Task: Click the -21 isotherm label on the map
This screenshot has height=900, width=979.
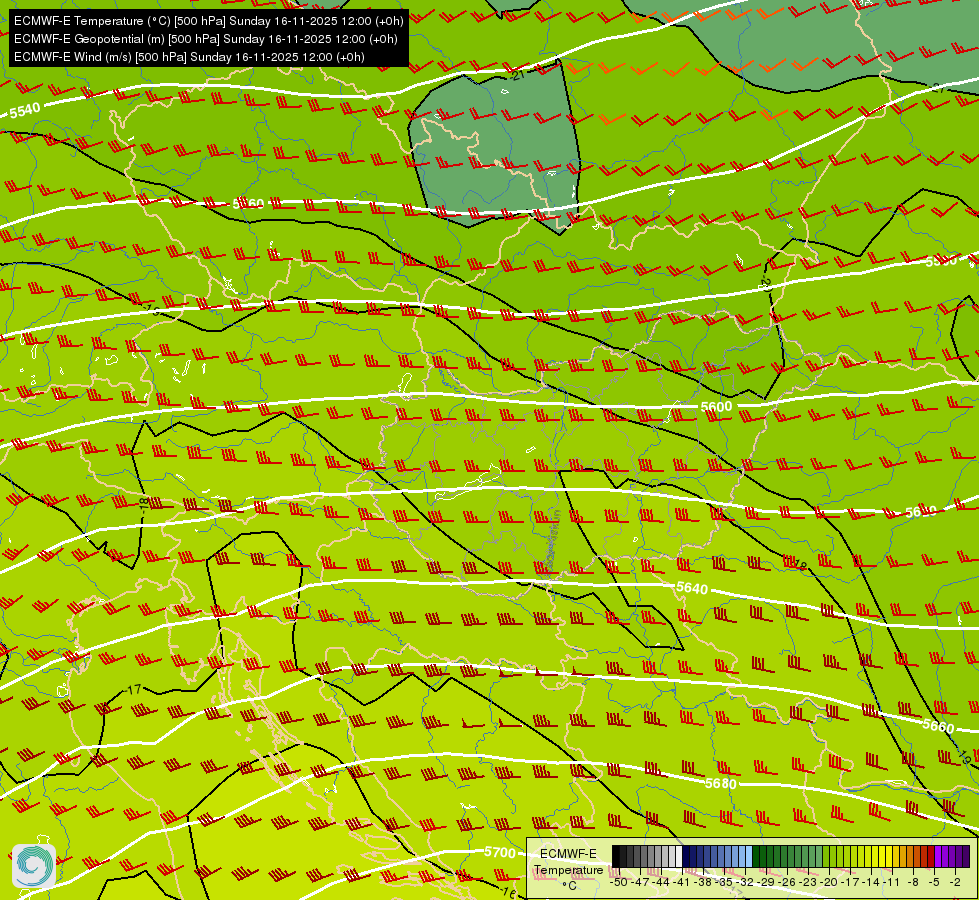Action: 517,75
